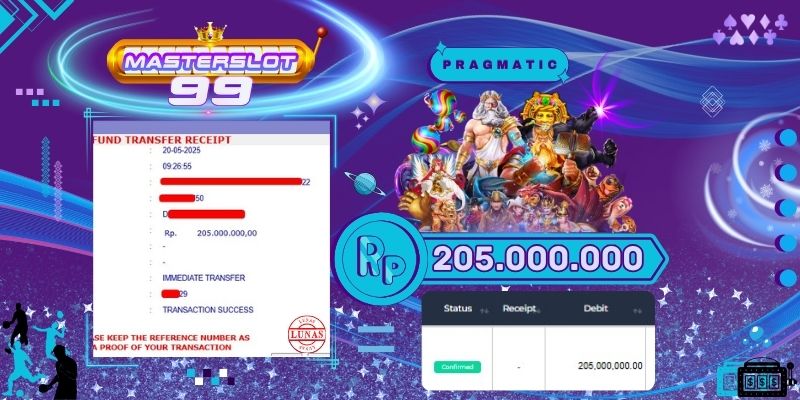Screen dimensions: 800x400
Task: Sort by the Status column arrows
Action: coord(485,310)
